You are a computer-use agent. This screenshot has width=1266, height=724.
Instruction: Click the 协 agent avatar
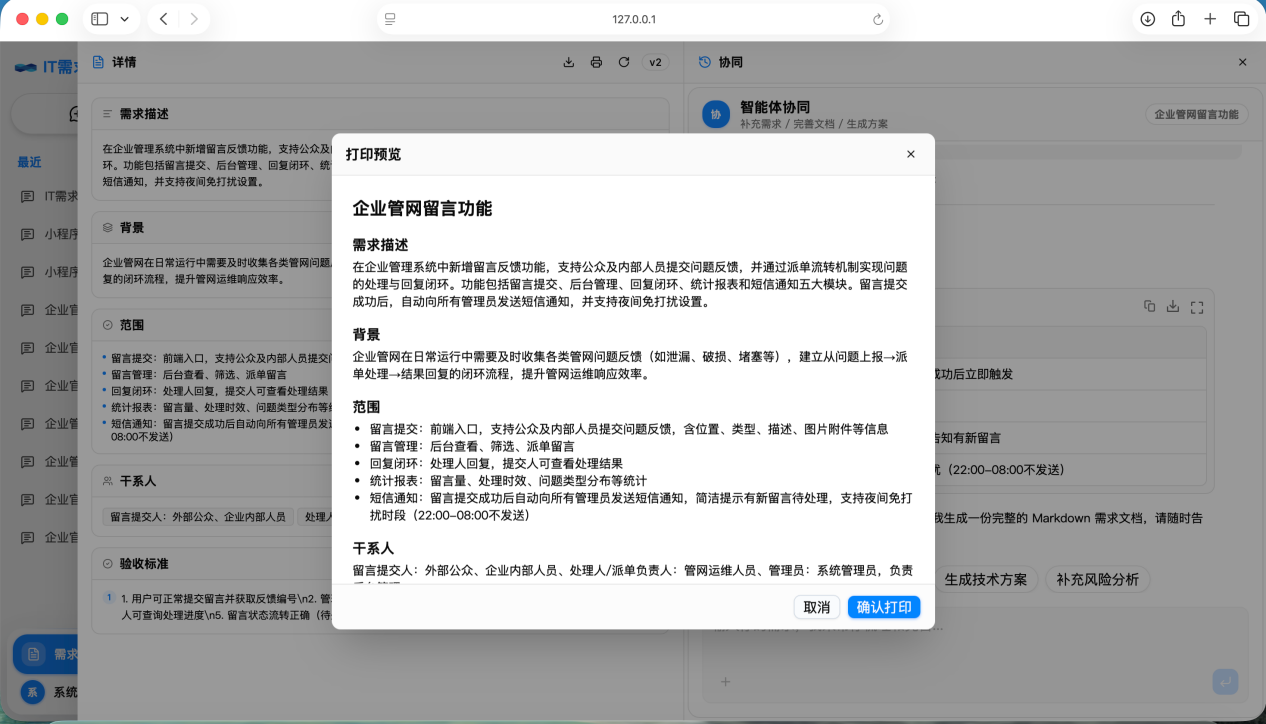point(716,115)
